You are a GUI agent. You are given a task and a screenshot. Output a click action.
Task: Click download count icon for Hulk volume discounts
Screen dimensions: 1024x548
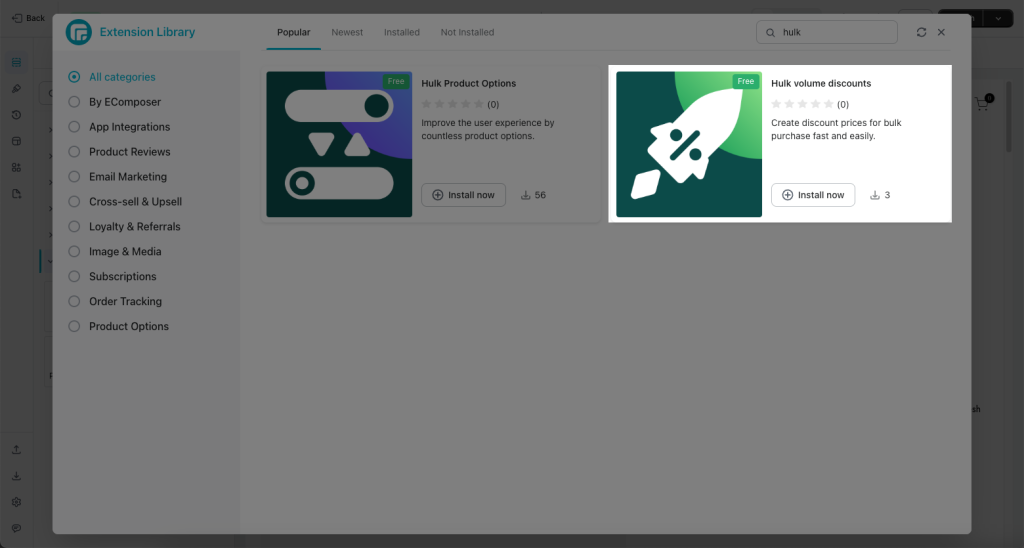(x=875, y=195)
